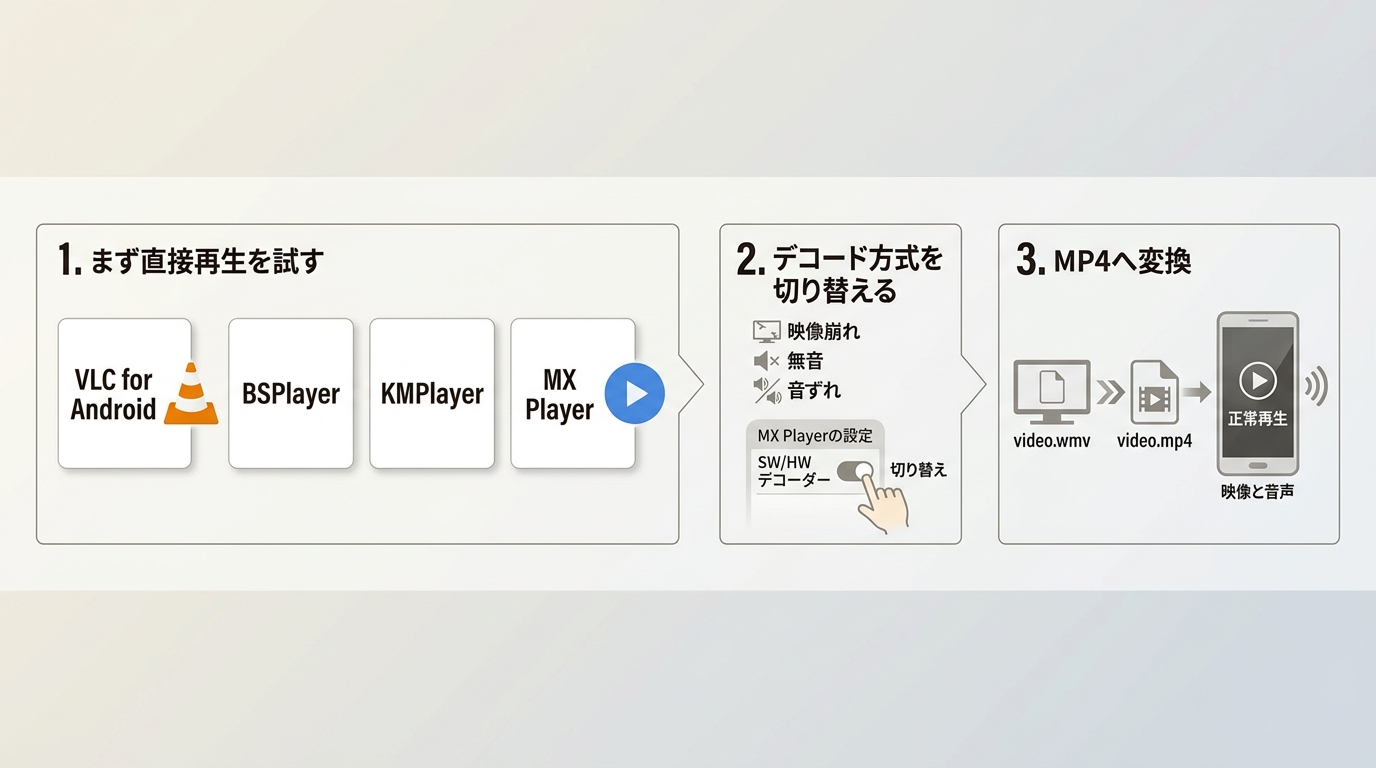Click the MX Playerの設定 header

pos(815,436)
